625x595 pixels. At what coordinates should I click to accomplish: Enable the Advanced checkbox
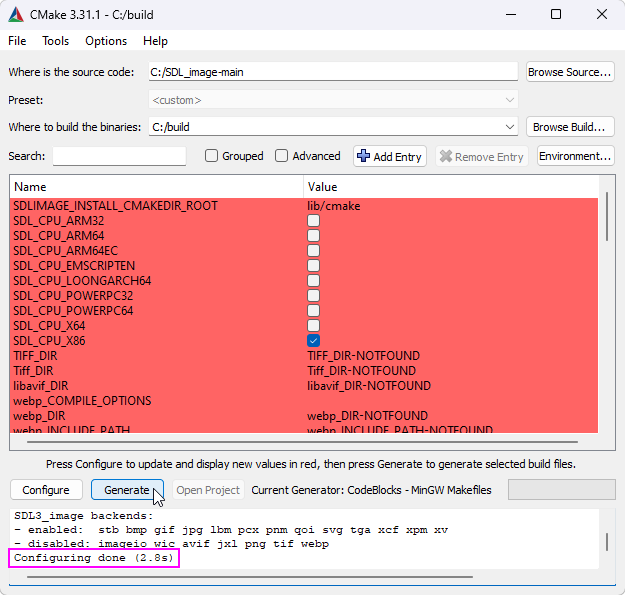pos(281,156)
